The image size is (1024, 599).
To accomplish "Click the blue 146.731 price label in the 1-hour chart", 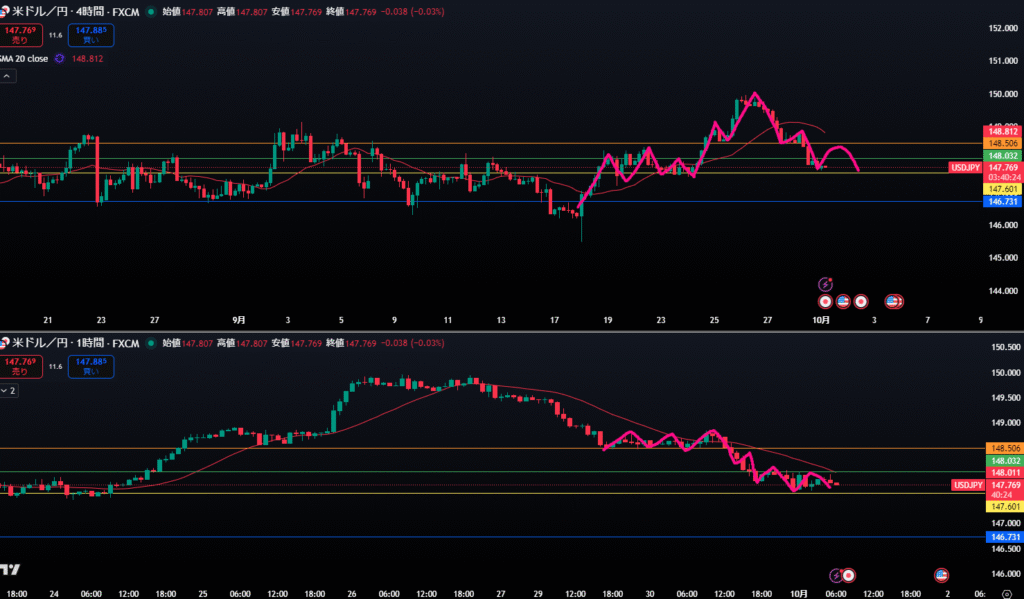I will coord(1003,537).
